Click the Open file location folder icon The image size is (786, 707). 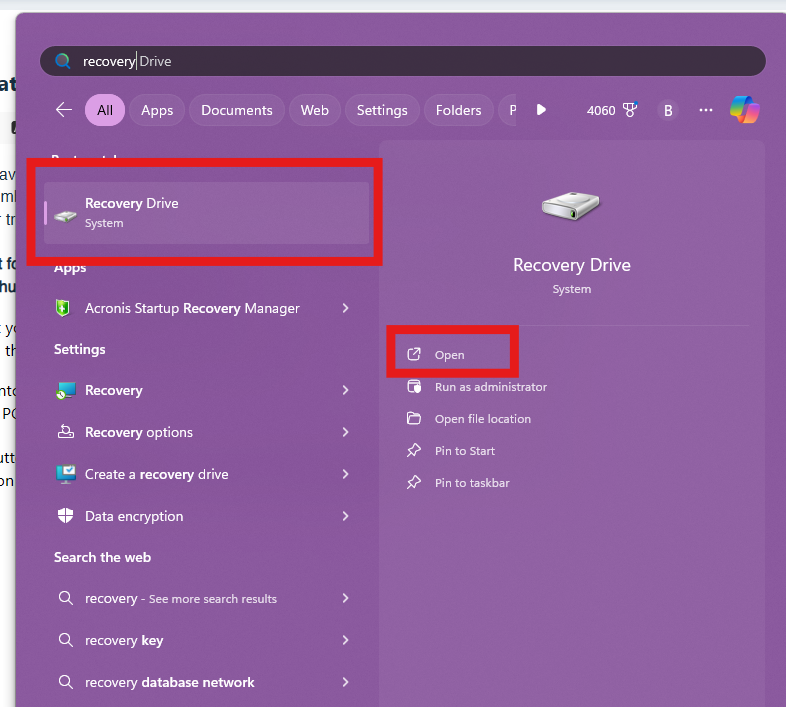414,418
